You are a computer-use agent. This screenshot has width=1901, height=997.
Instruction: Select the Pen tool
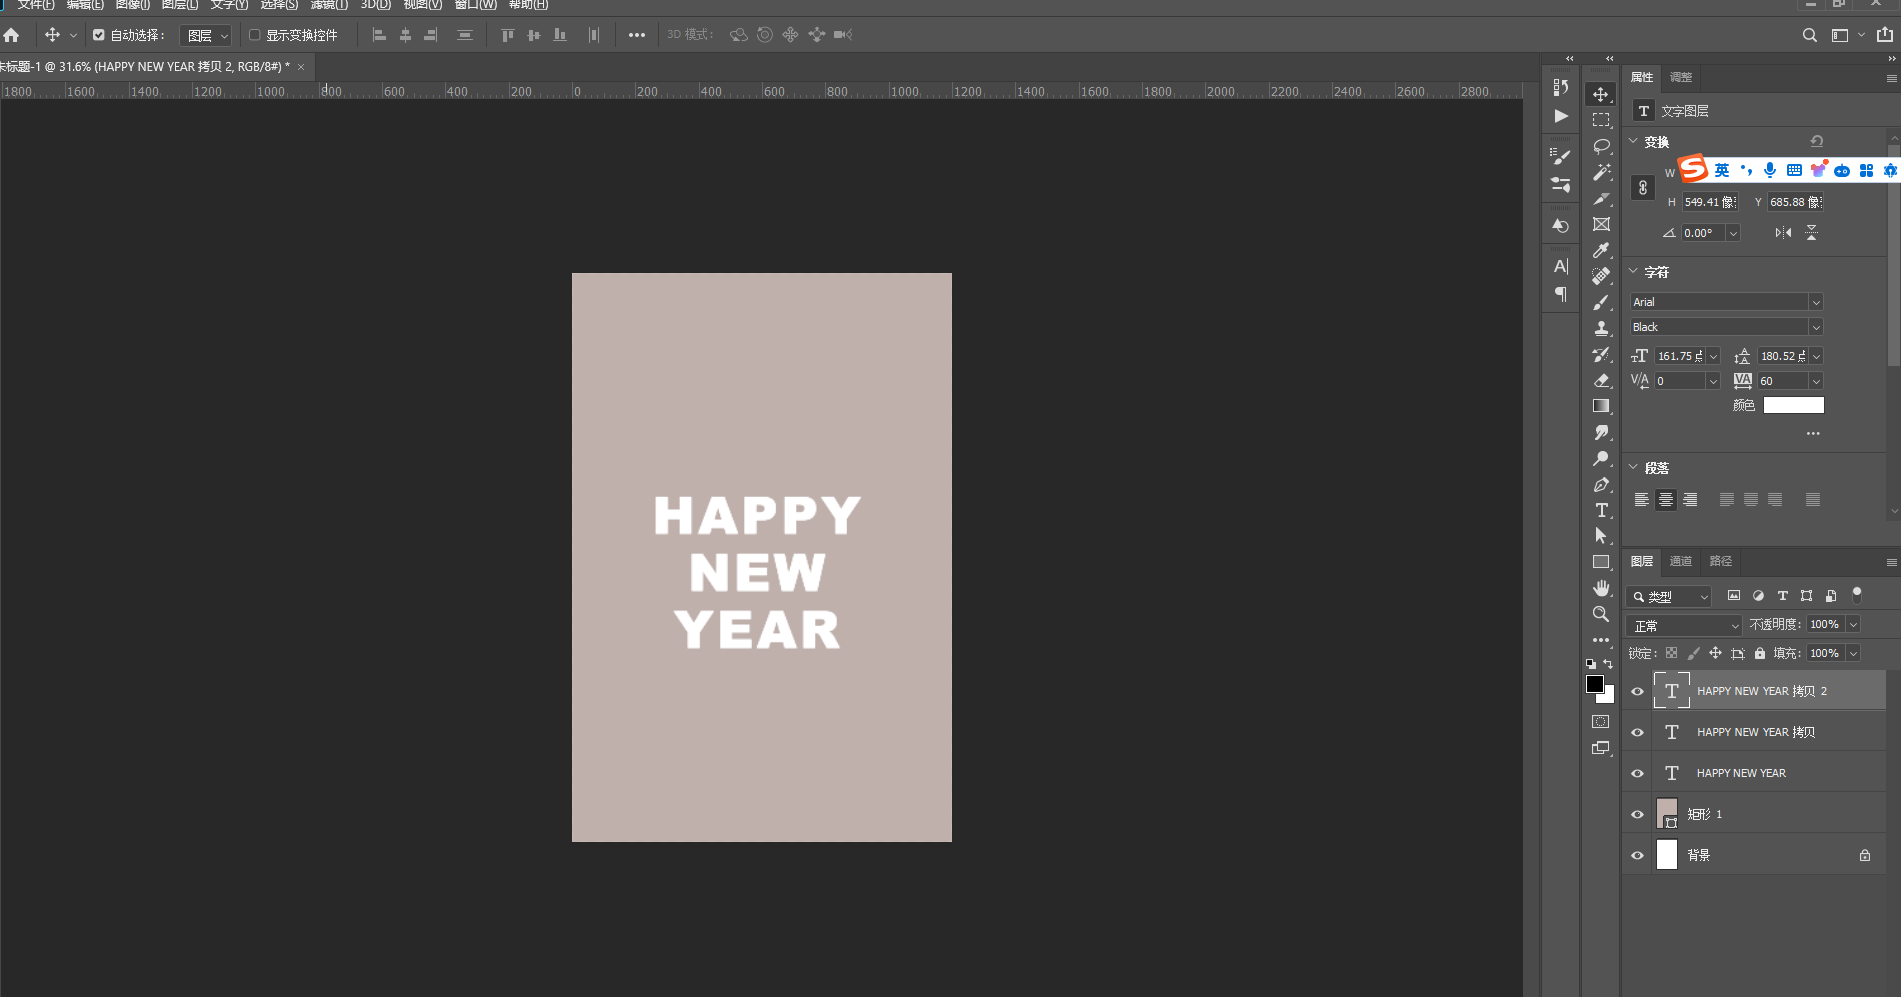pos(1601,484)
